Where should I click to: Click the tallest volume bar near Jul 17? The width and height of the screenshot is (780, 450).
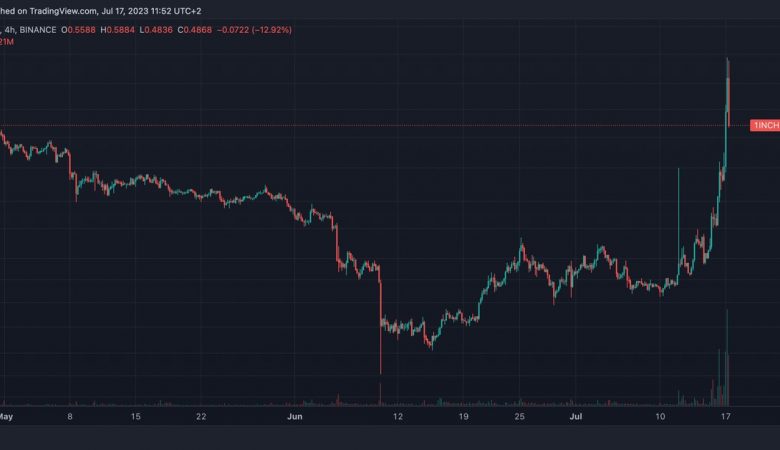pos(727,358)
